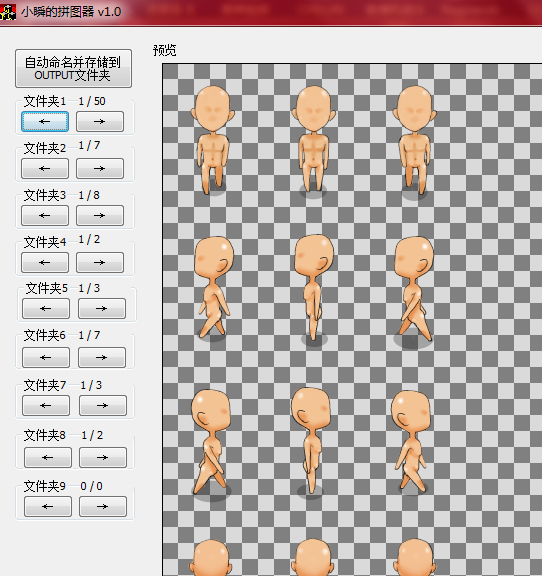Viewport: 542px width, 576px height.
Task: Click the 预览 label above preview
Action: pyautogui.click(x=165, y=50)
